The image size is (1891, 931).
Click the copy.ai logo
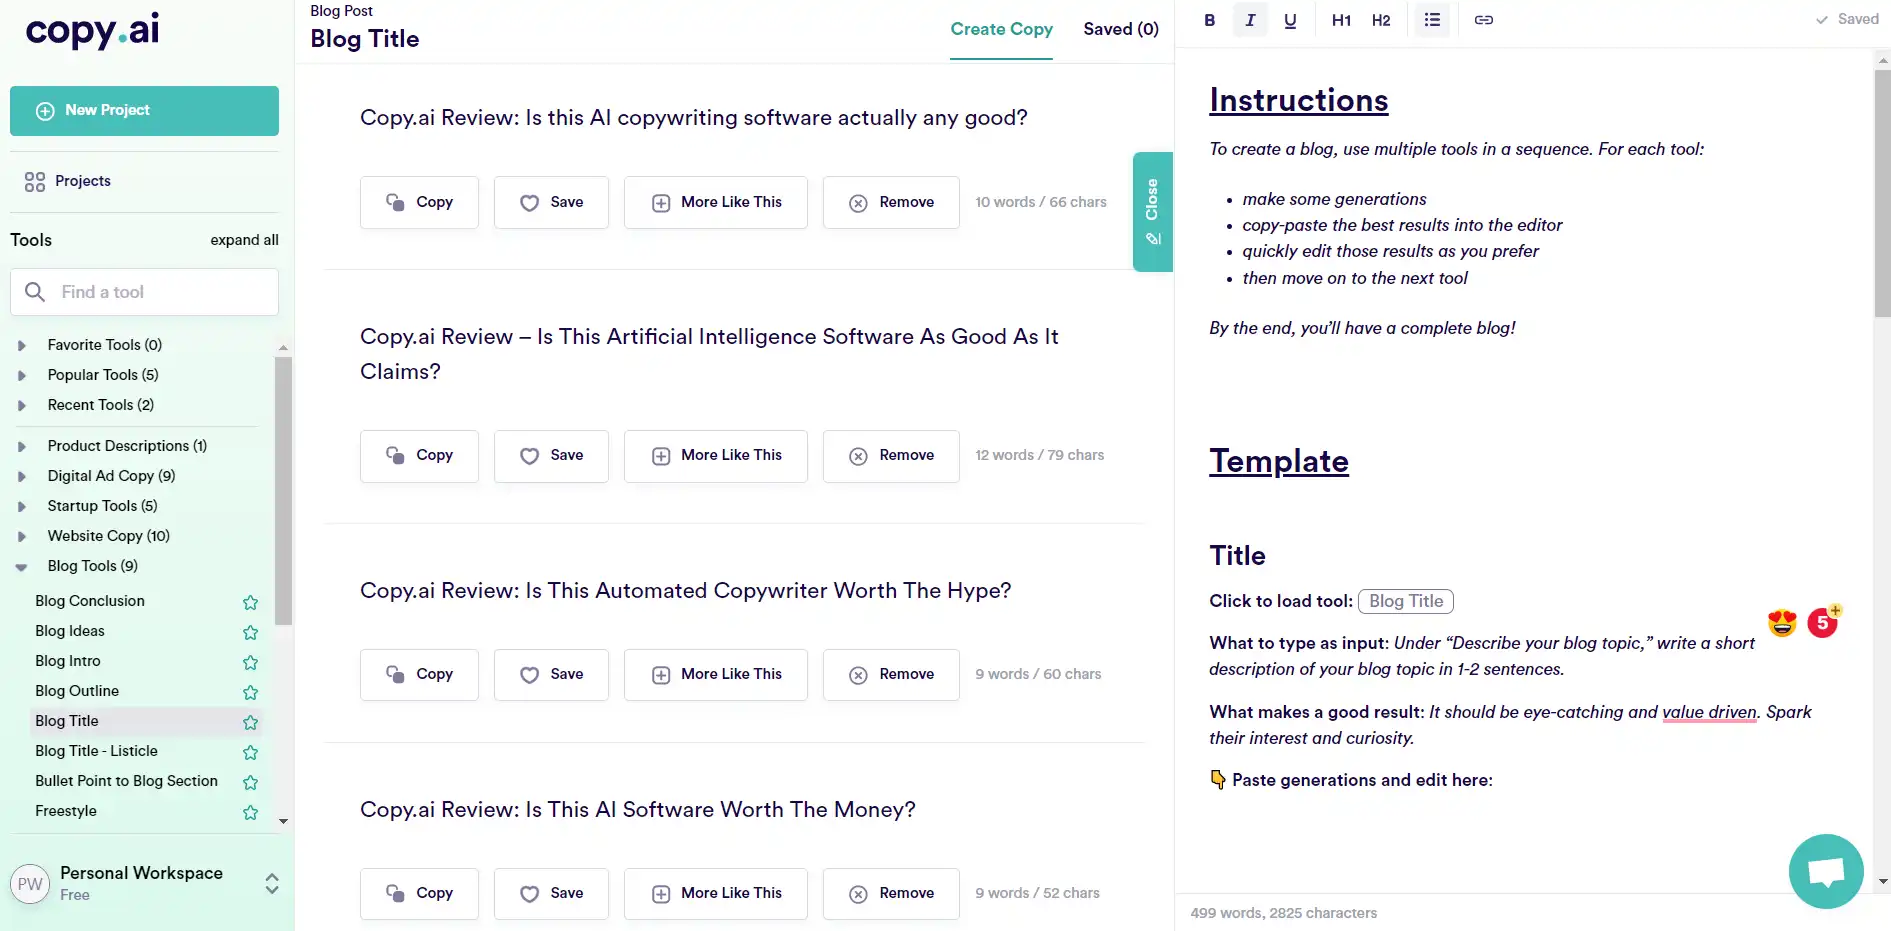pyautogui.click(x=92, y=31)
